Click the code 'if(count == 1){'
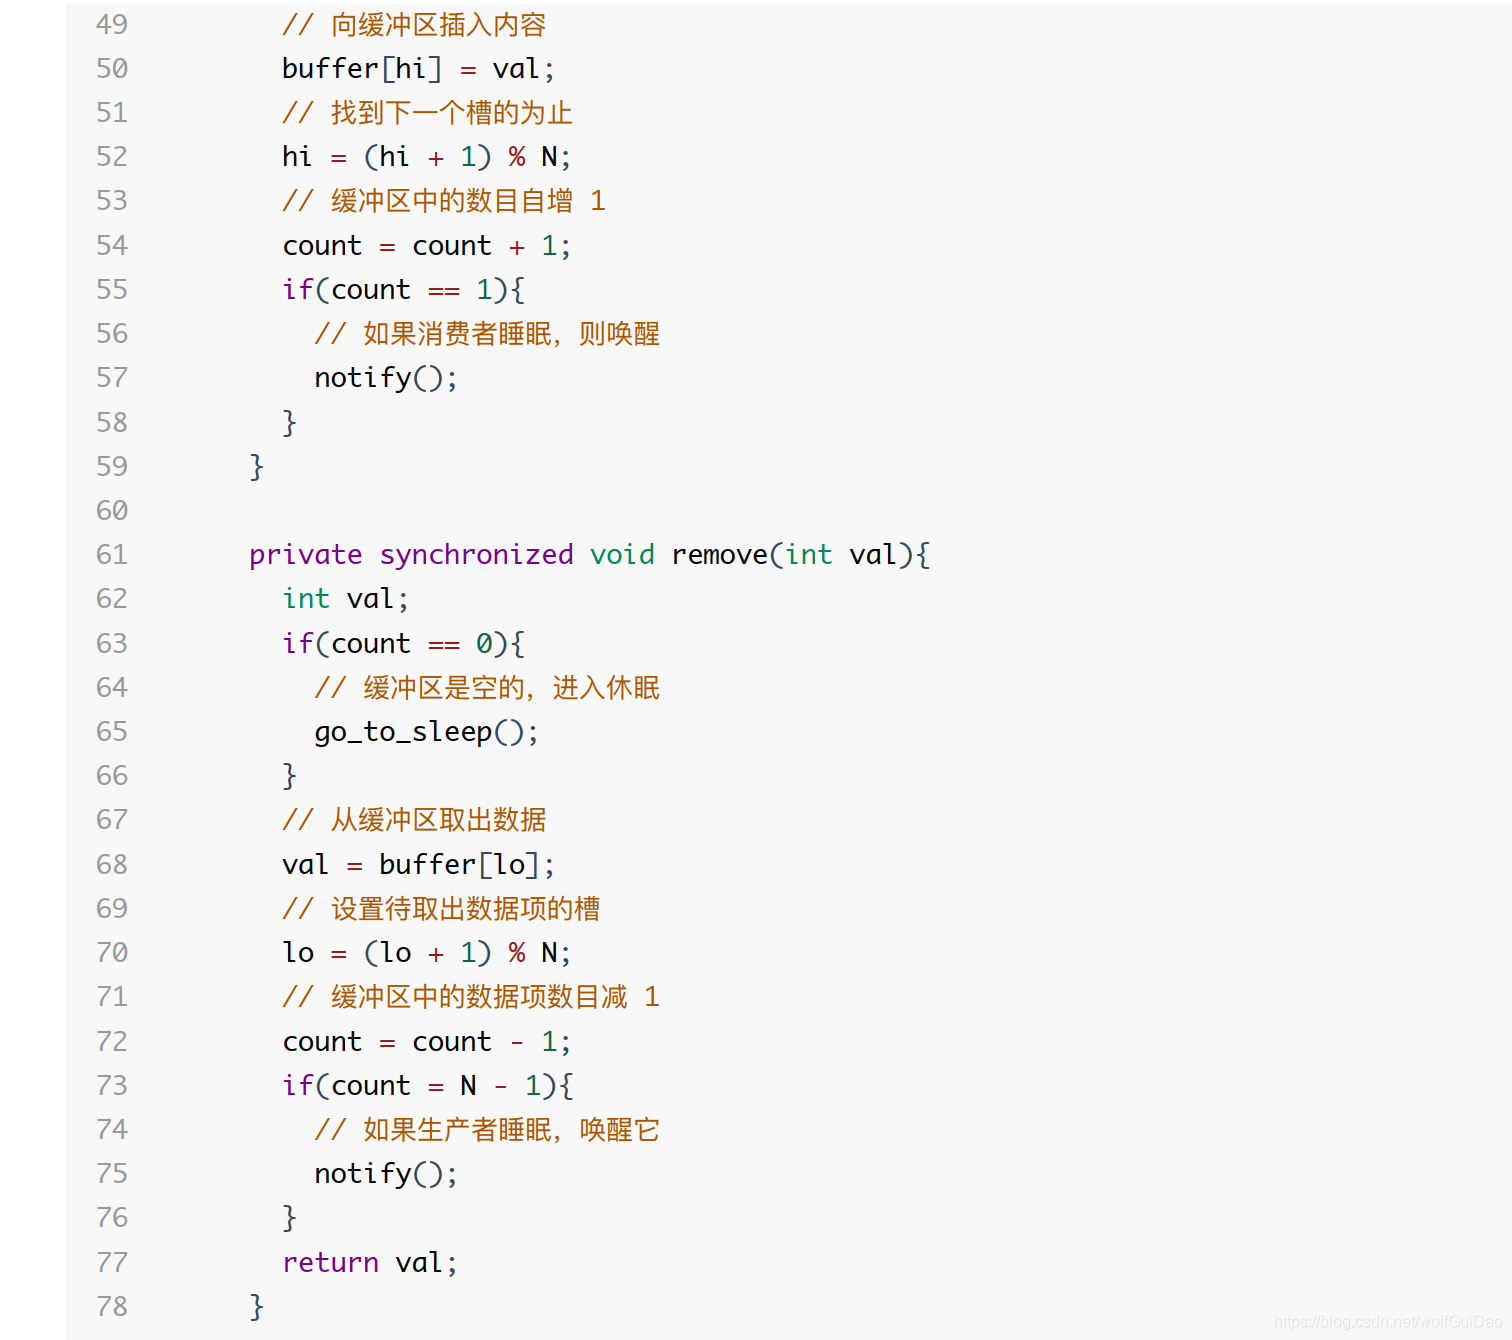Image resolution: width=1512 pixels, height=1340 pixels. click(x=403, y=289)
